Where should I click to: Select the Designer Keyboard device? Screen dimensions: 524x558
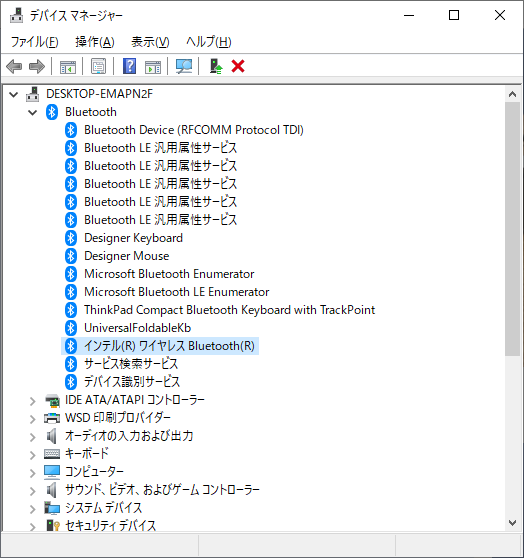pos(133,238)
